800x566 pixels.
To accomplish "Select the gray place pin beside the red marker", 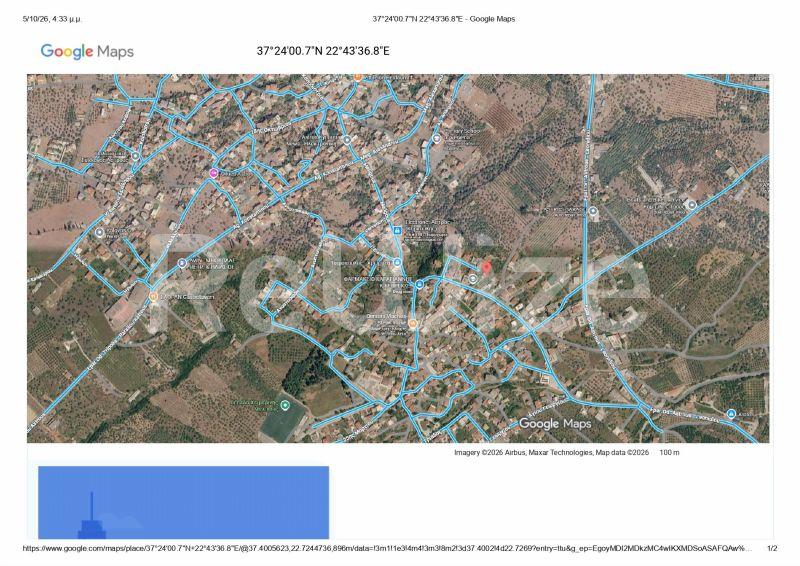I will click(x=473, y=279).
